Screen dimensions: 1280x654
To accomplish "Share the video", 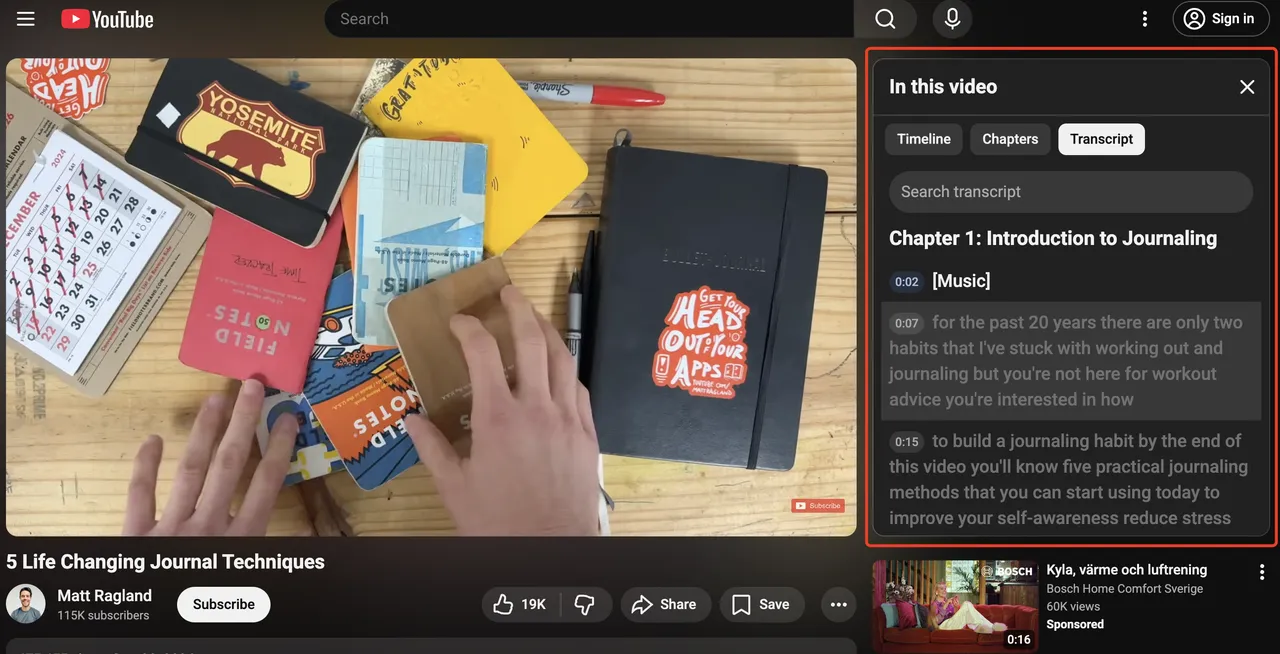I will [666, 604].
